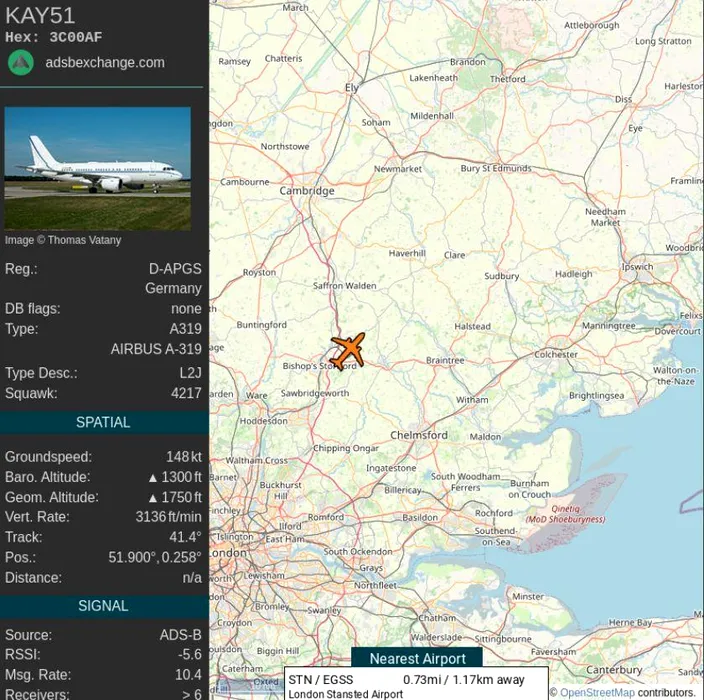This screenshot has width=704, height=700.
Task: Collapse the SPATIAL section header
Action: 104,422
